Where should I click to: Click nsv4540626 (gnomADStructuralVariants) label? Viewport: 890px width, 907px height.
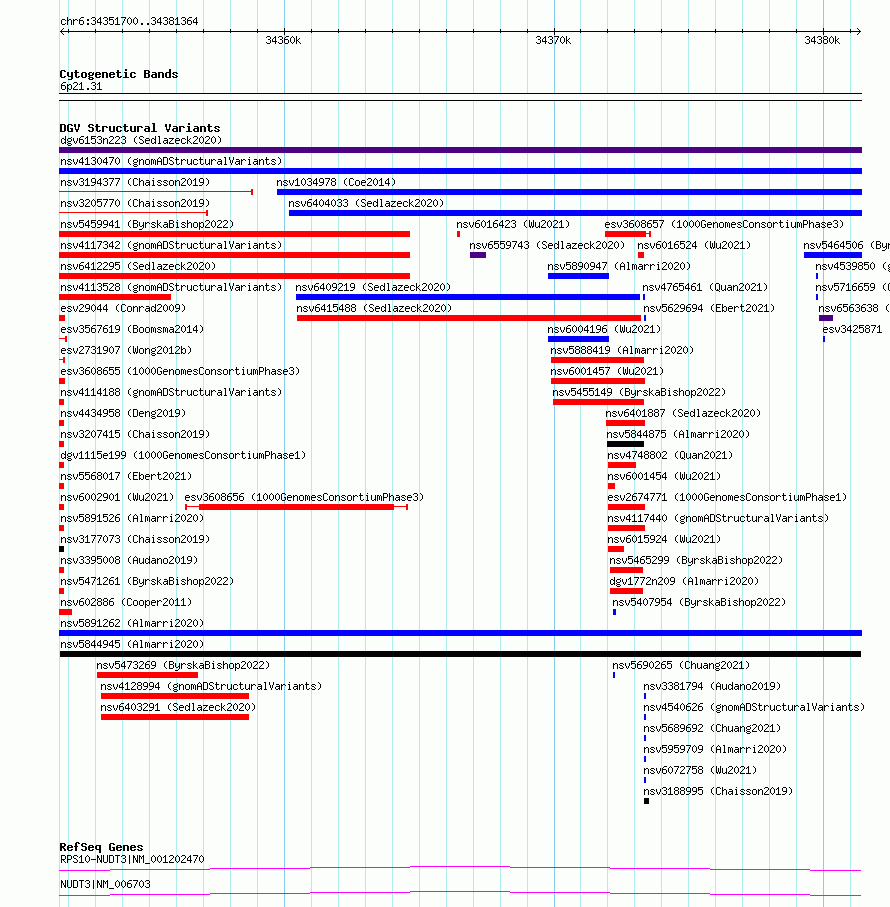(x=754, y=707)
